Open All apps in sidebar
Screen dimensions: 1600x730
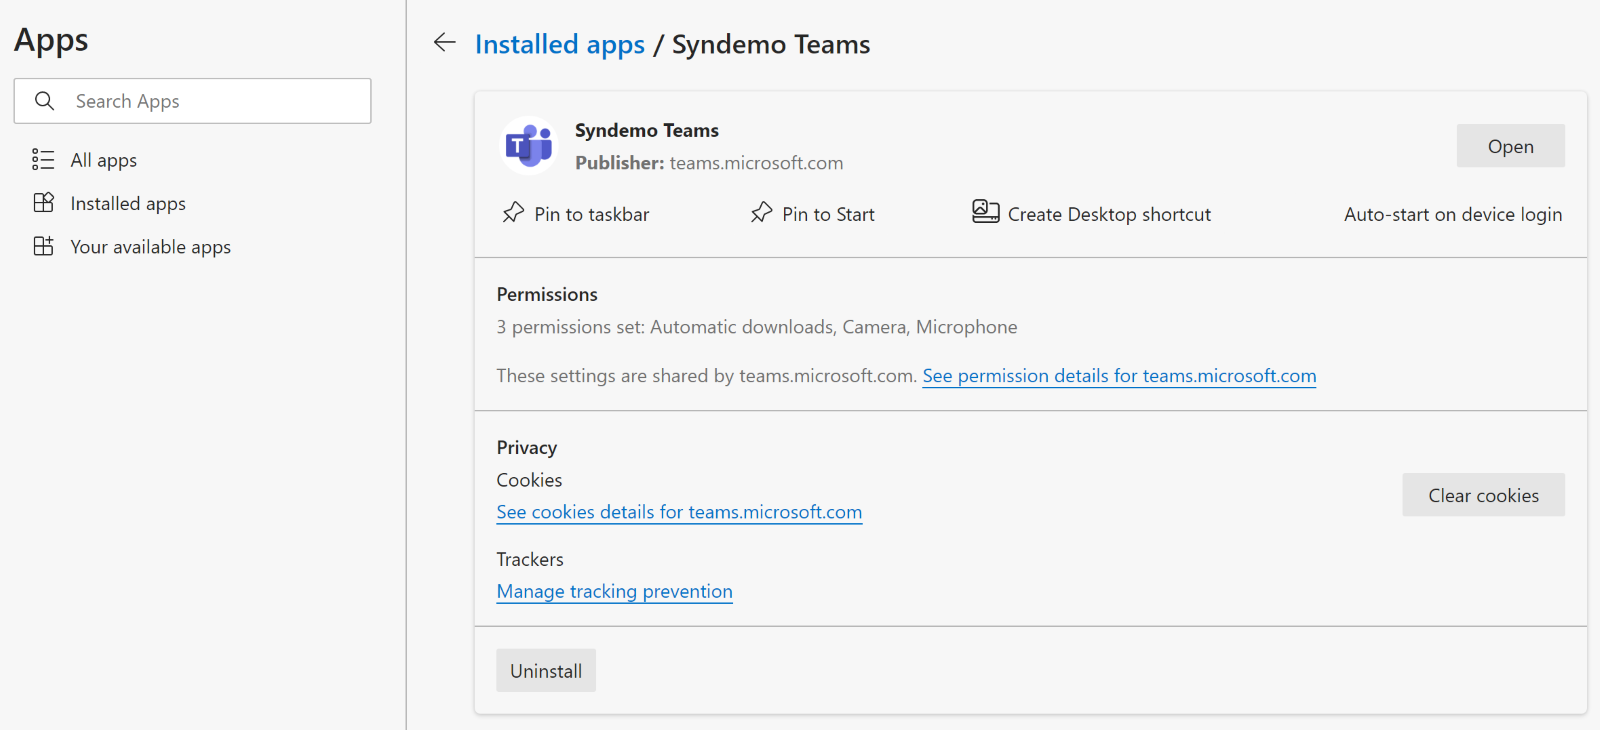click(x=104, y=160)
